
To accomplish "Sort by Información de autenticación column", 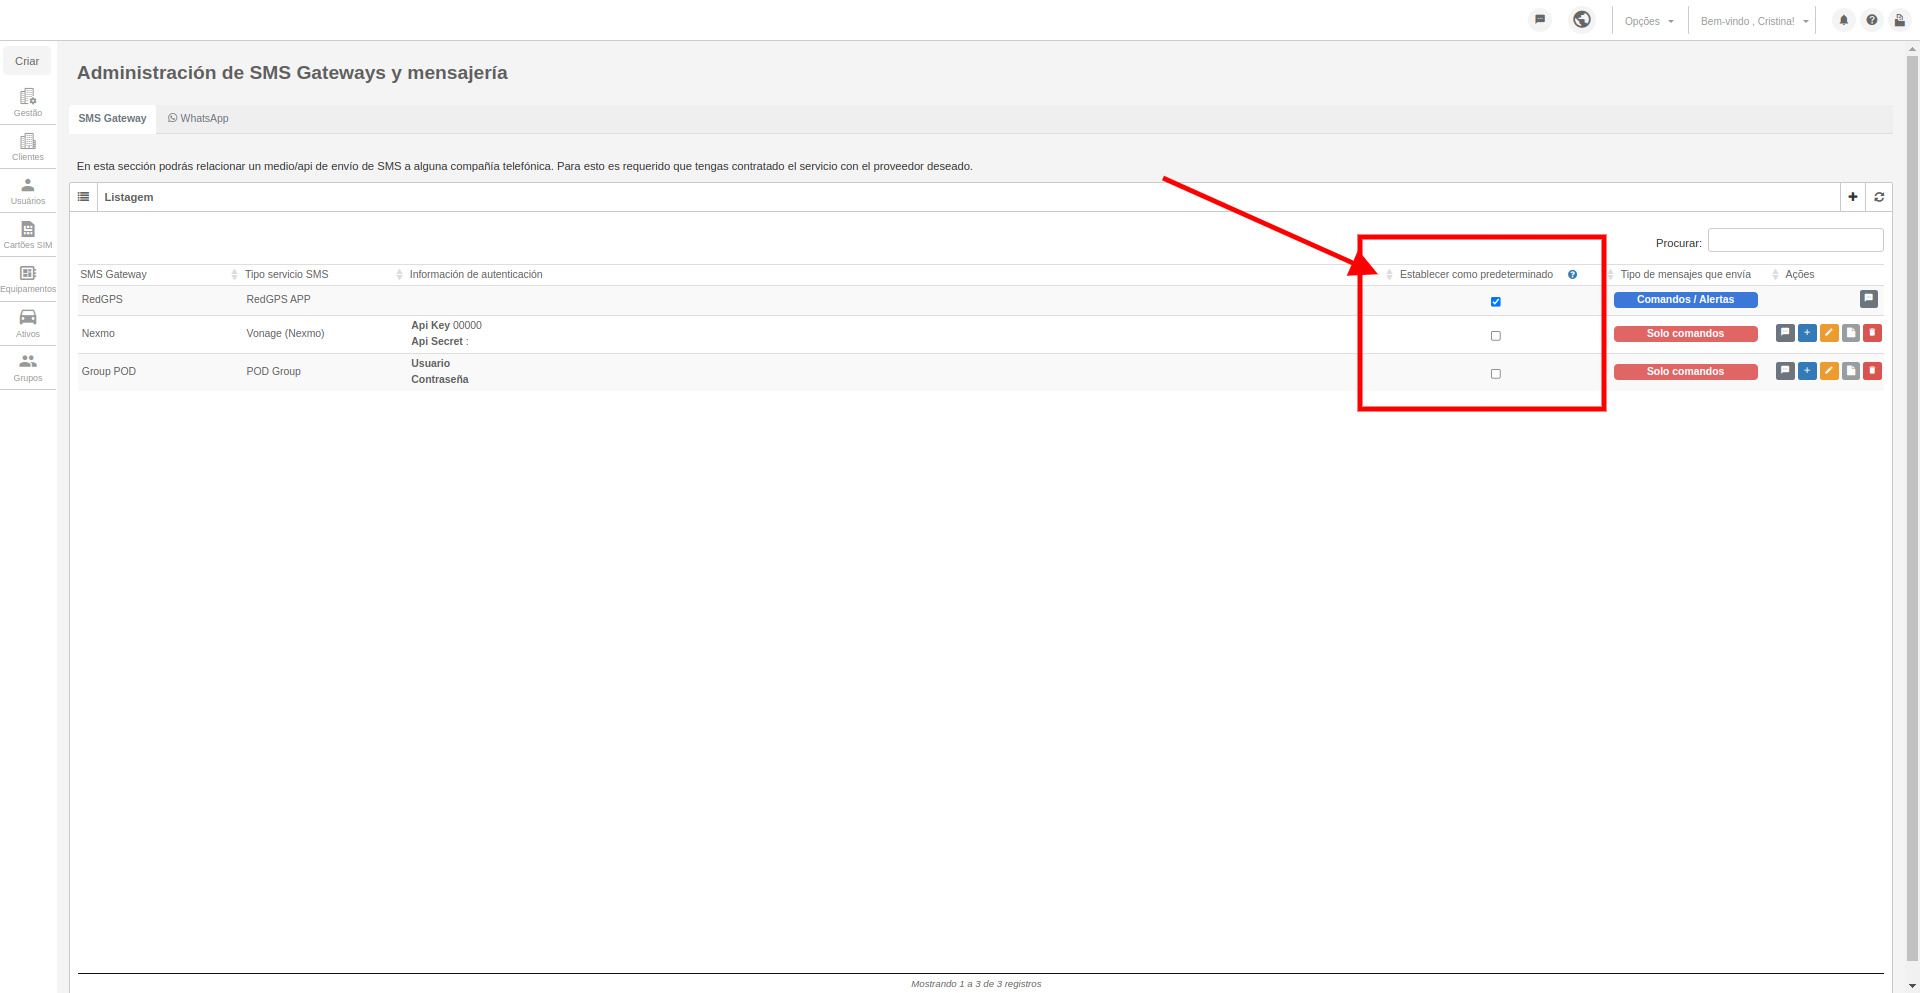I will (x=900, y=274).
